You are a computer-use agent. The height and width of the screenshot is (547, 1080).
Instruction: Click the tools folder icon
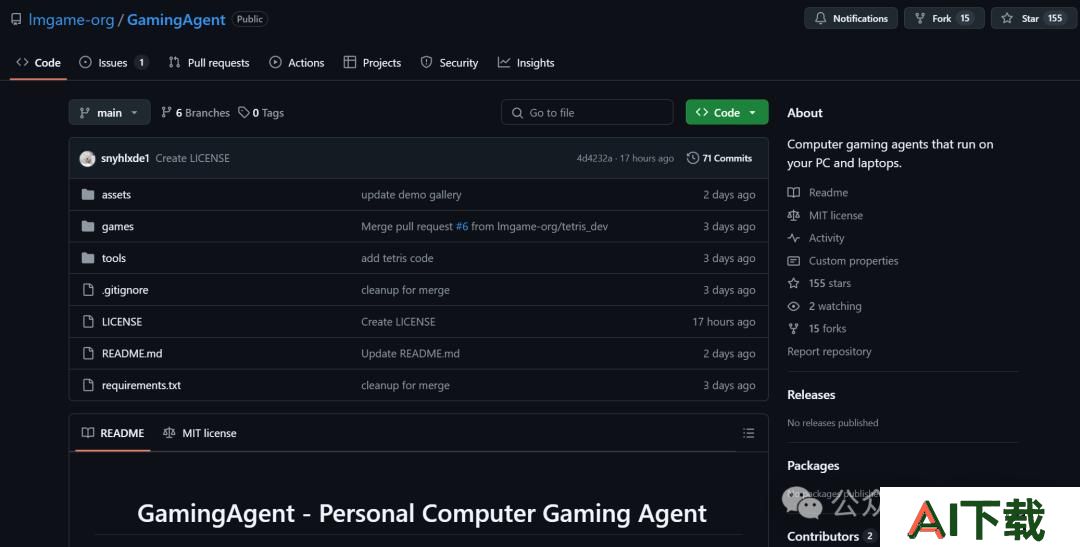(88, 258)
